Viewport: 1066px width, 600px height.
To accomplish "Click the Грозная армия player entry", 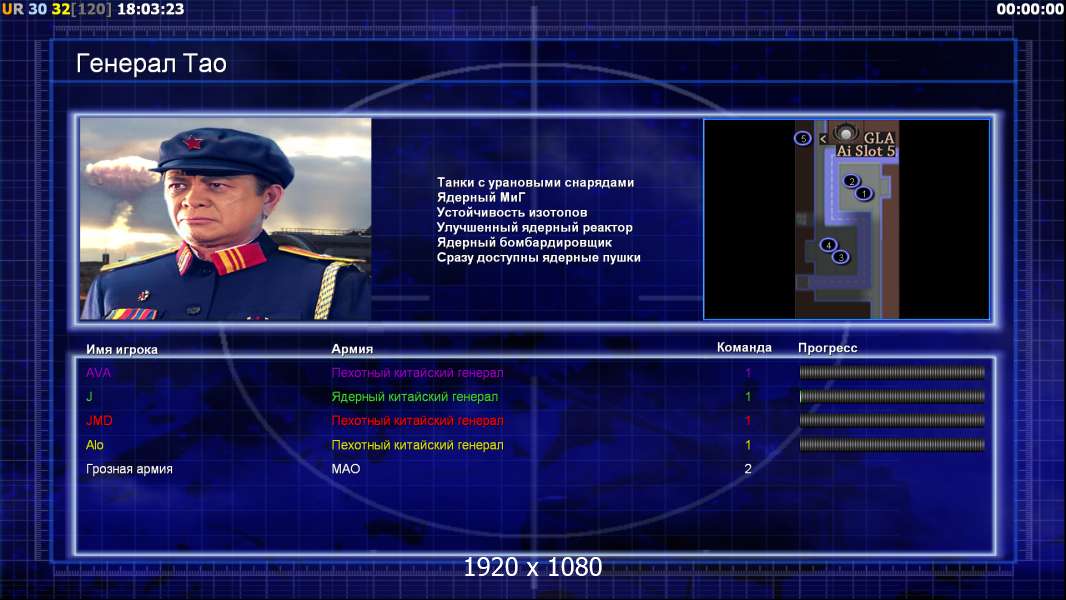I will click(x=129, y=469).
